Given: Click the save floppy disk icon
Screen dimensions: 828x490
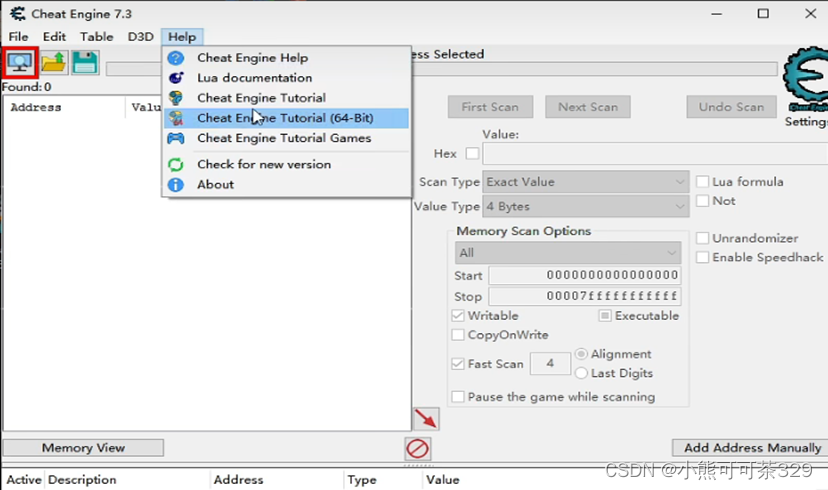Looking at the screenshot, I should 85,63.
